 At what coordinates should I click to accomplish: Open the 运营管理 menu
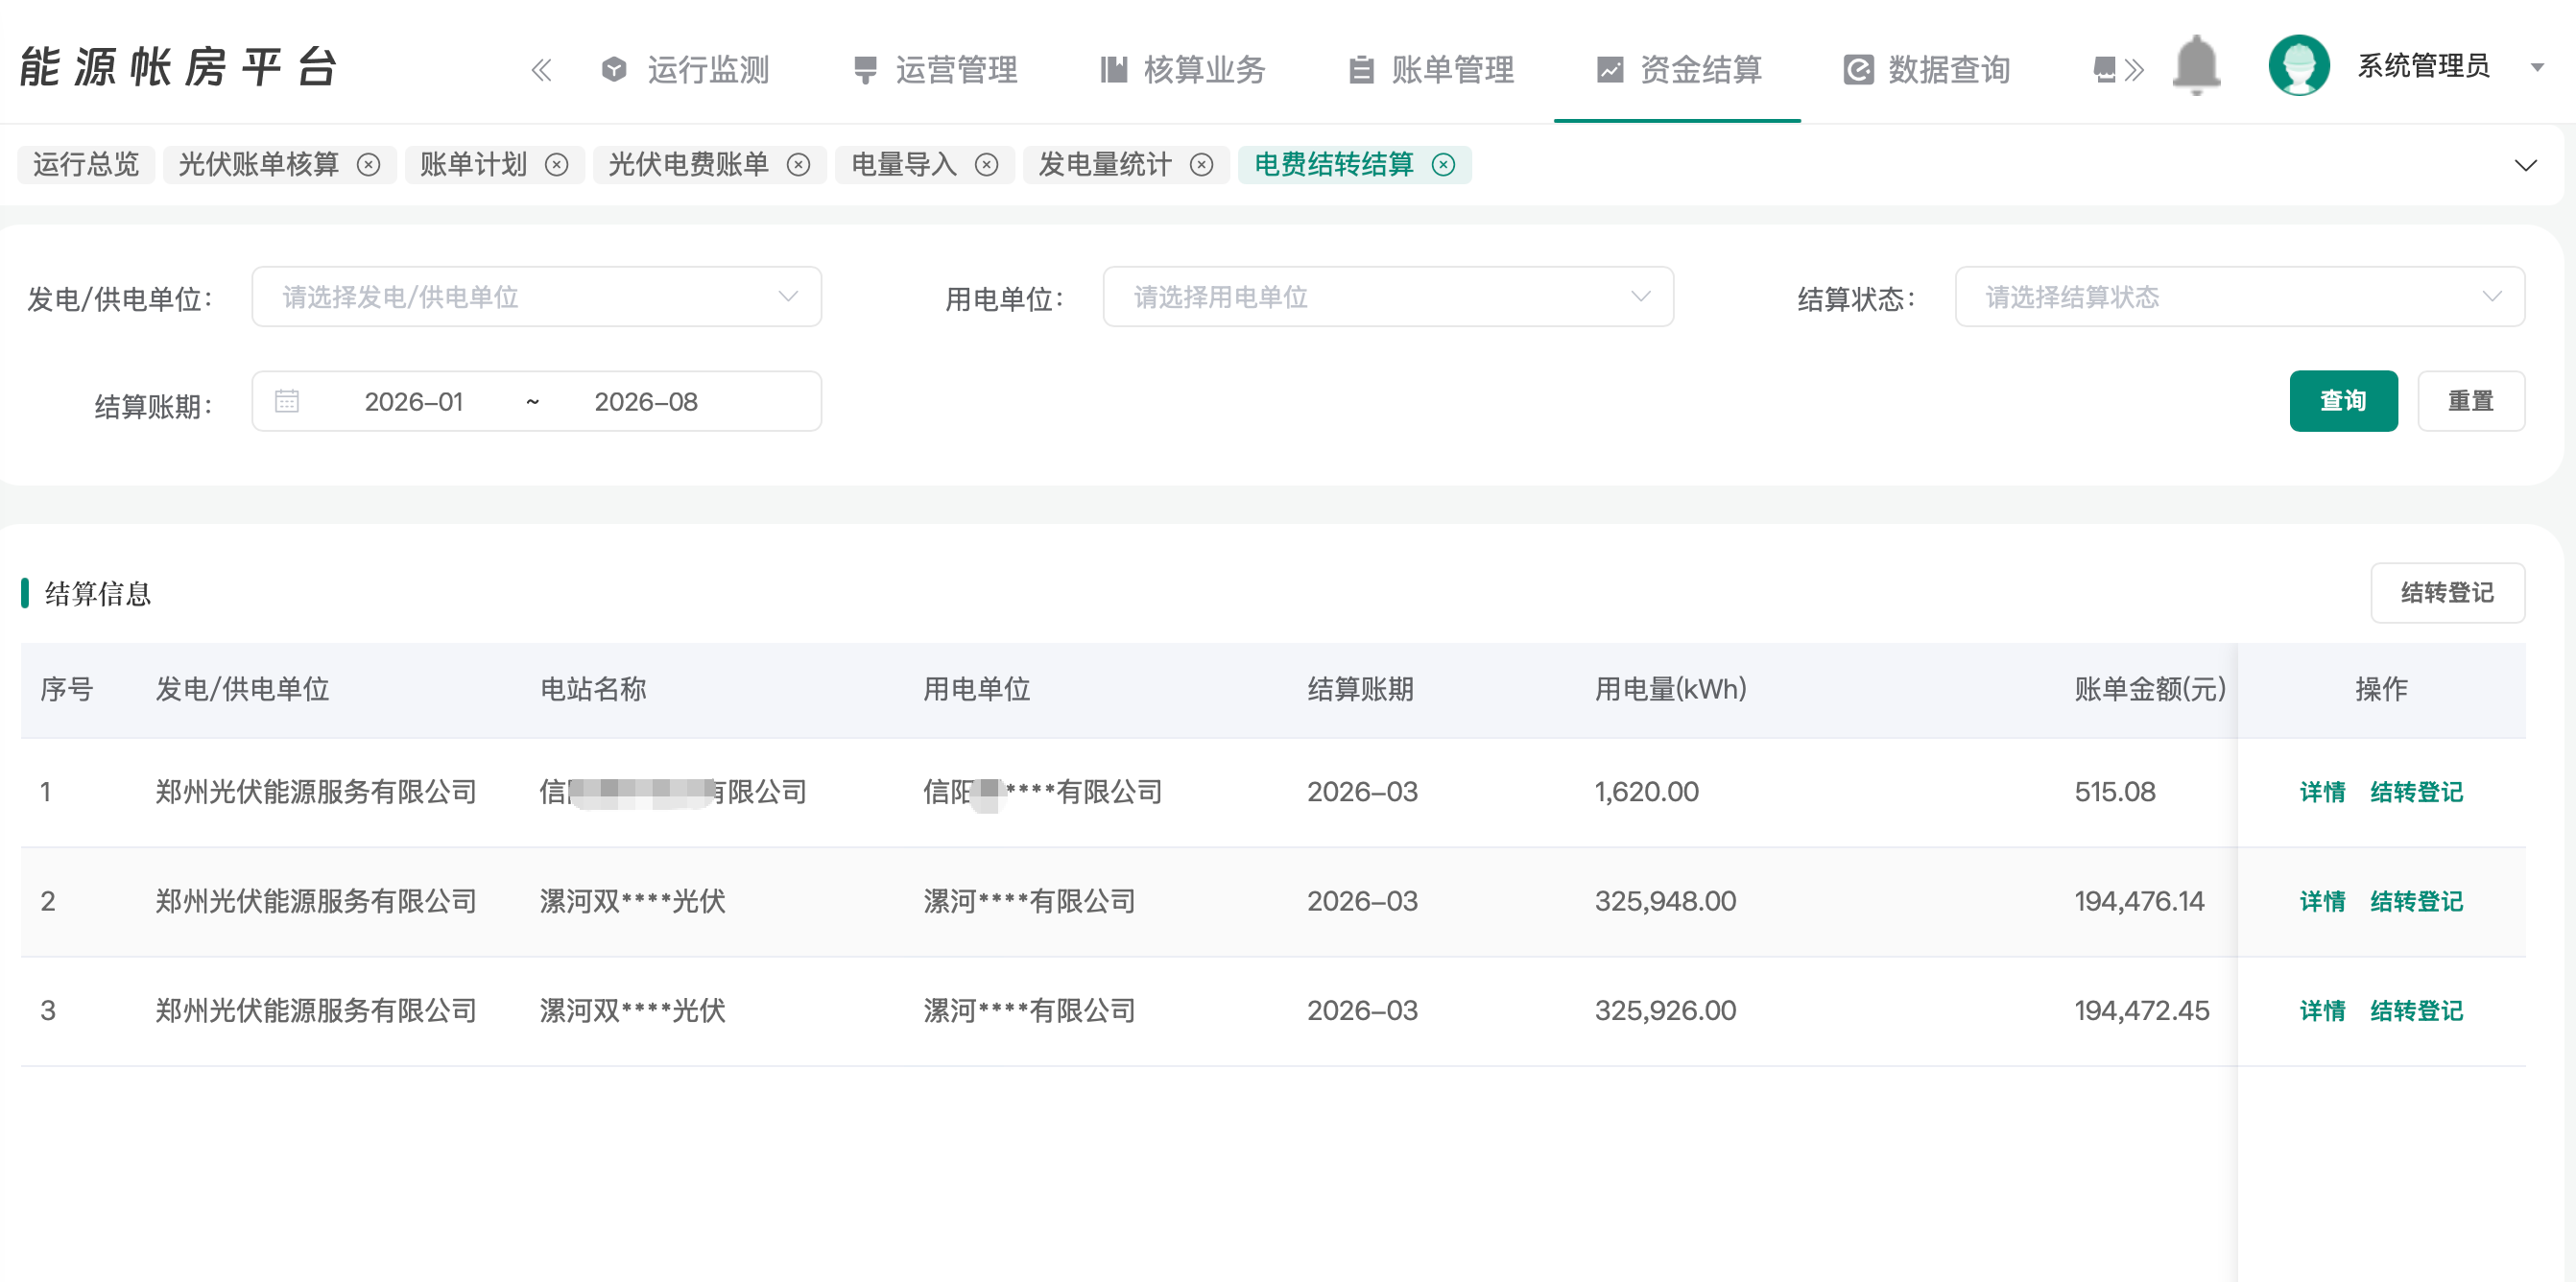pos(935,70)
